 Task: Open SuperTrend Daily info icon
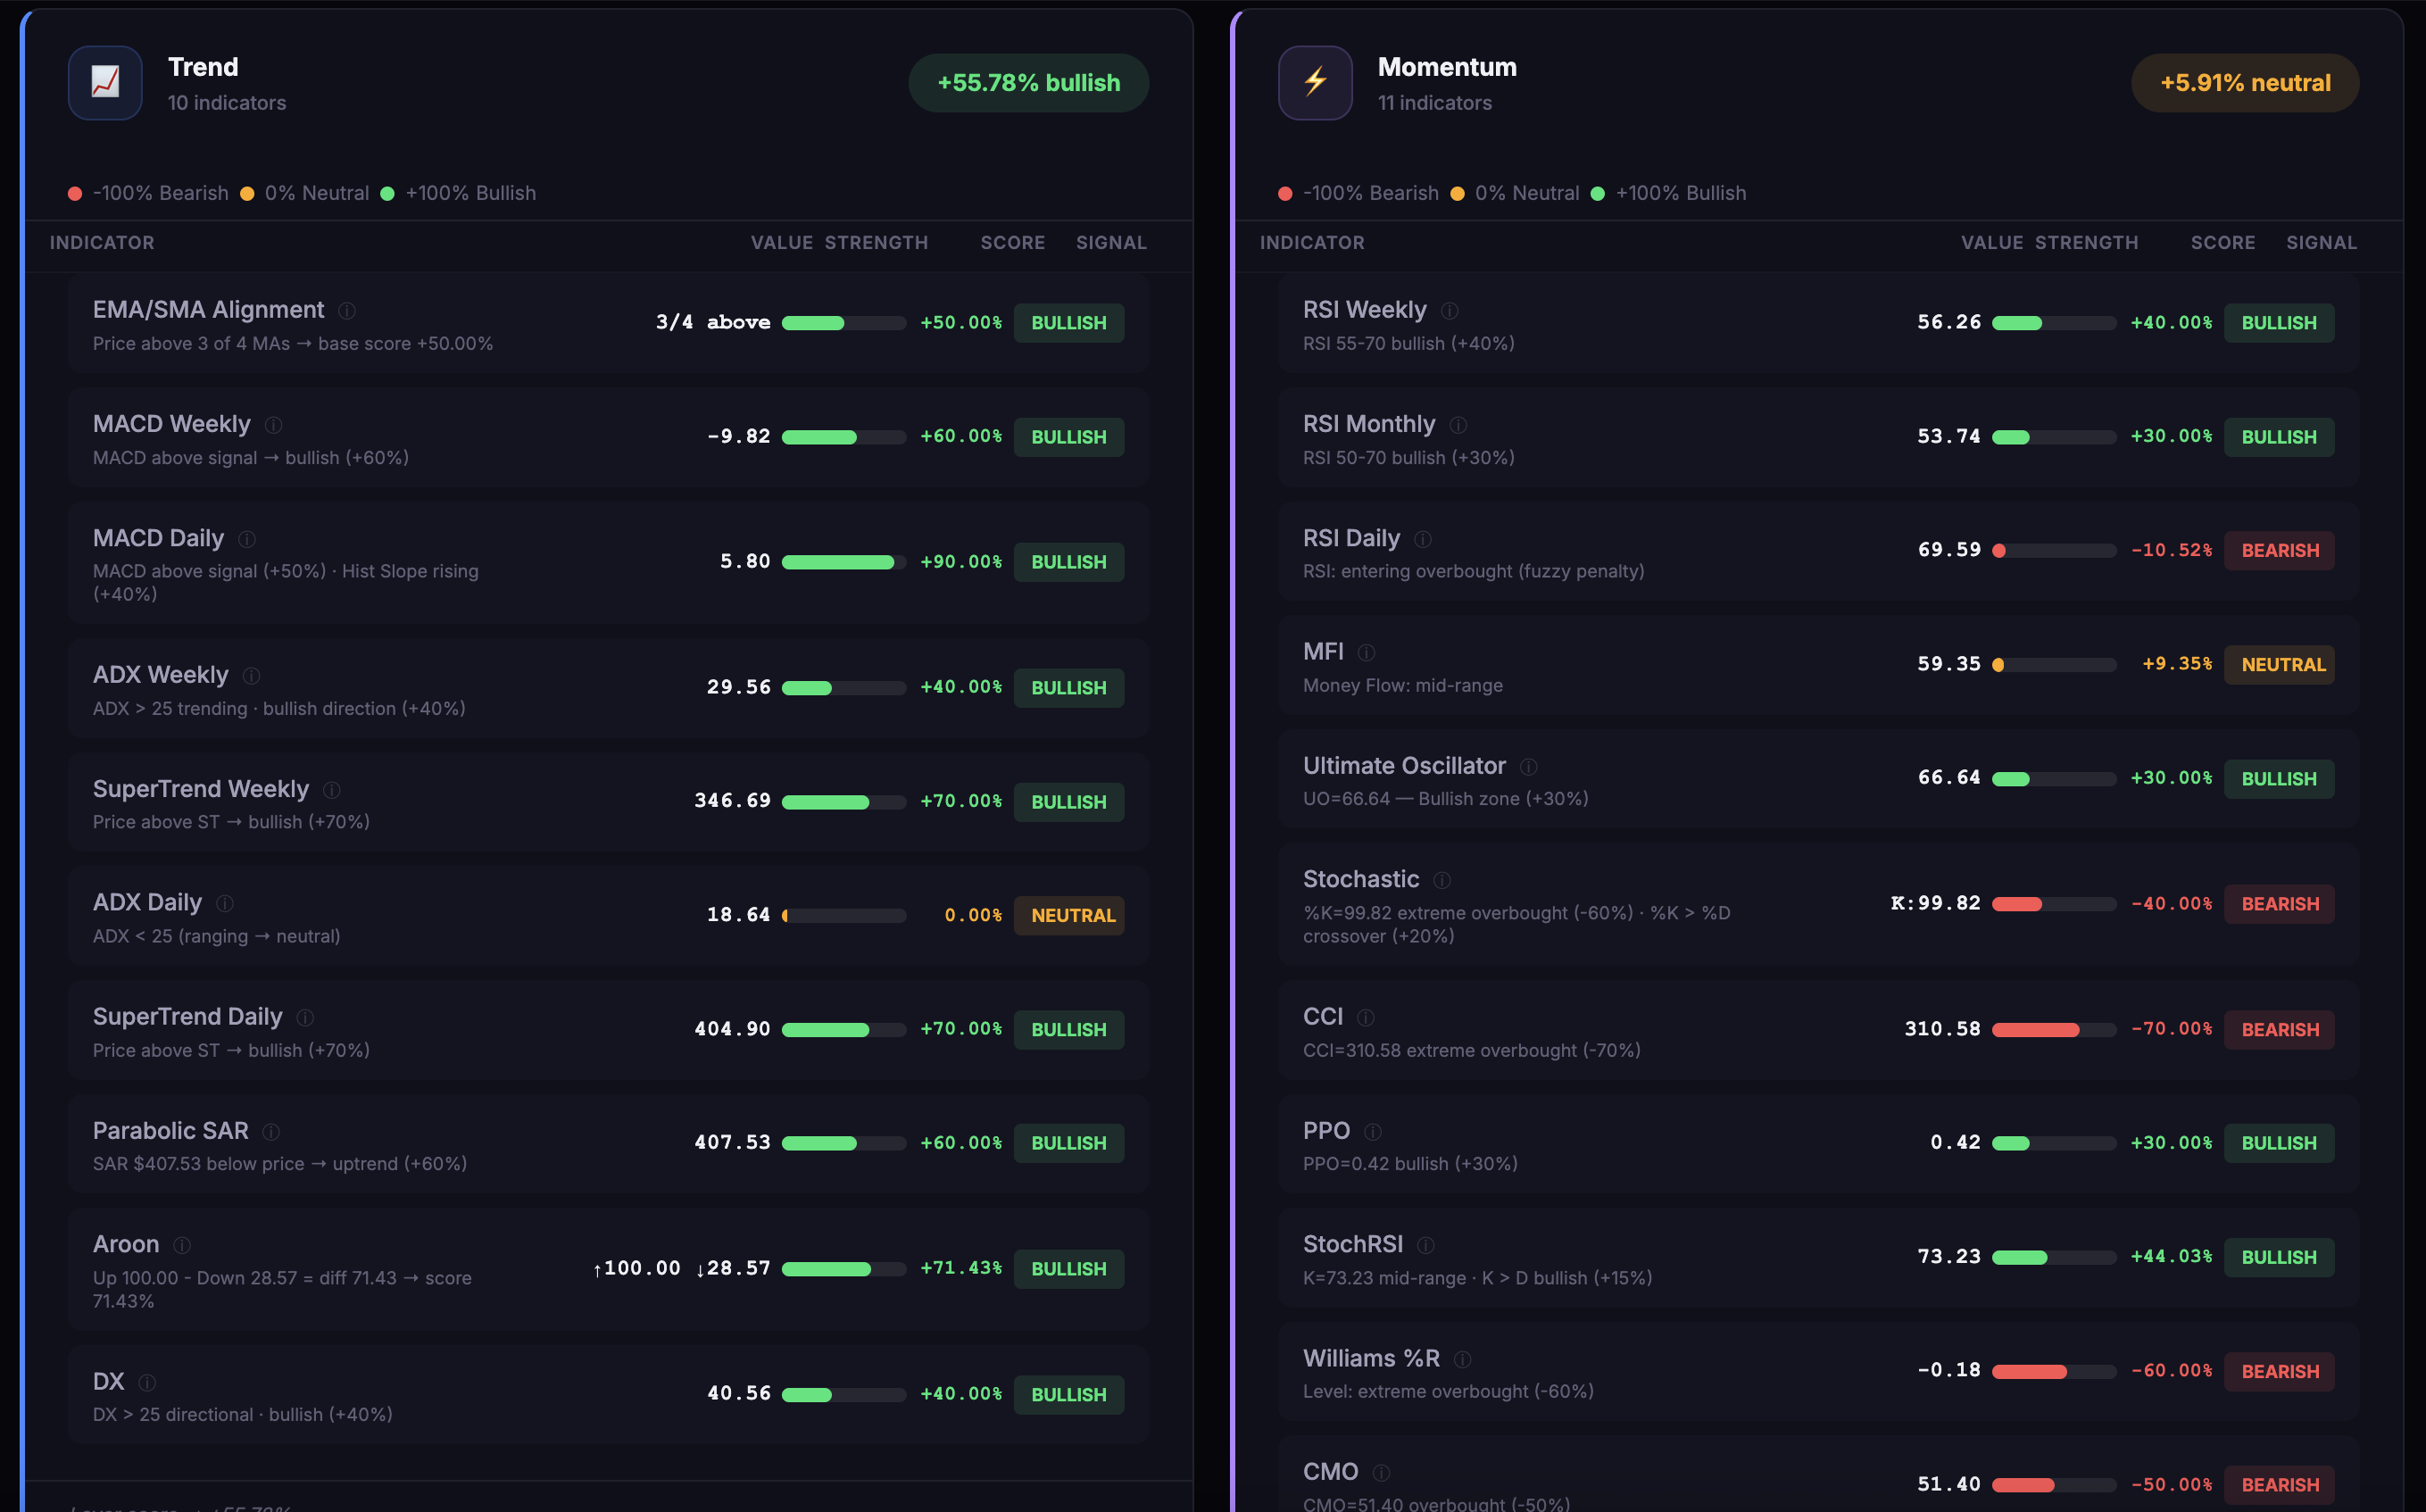[x=305, y=1017]
